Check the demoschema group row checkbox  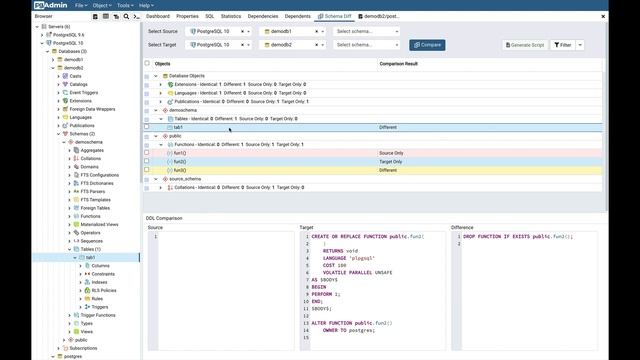pyautogui.click(x=147, y=111)
